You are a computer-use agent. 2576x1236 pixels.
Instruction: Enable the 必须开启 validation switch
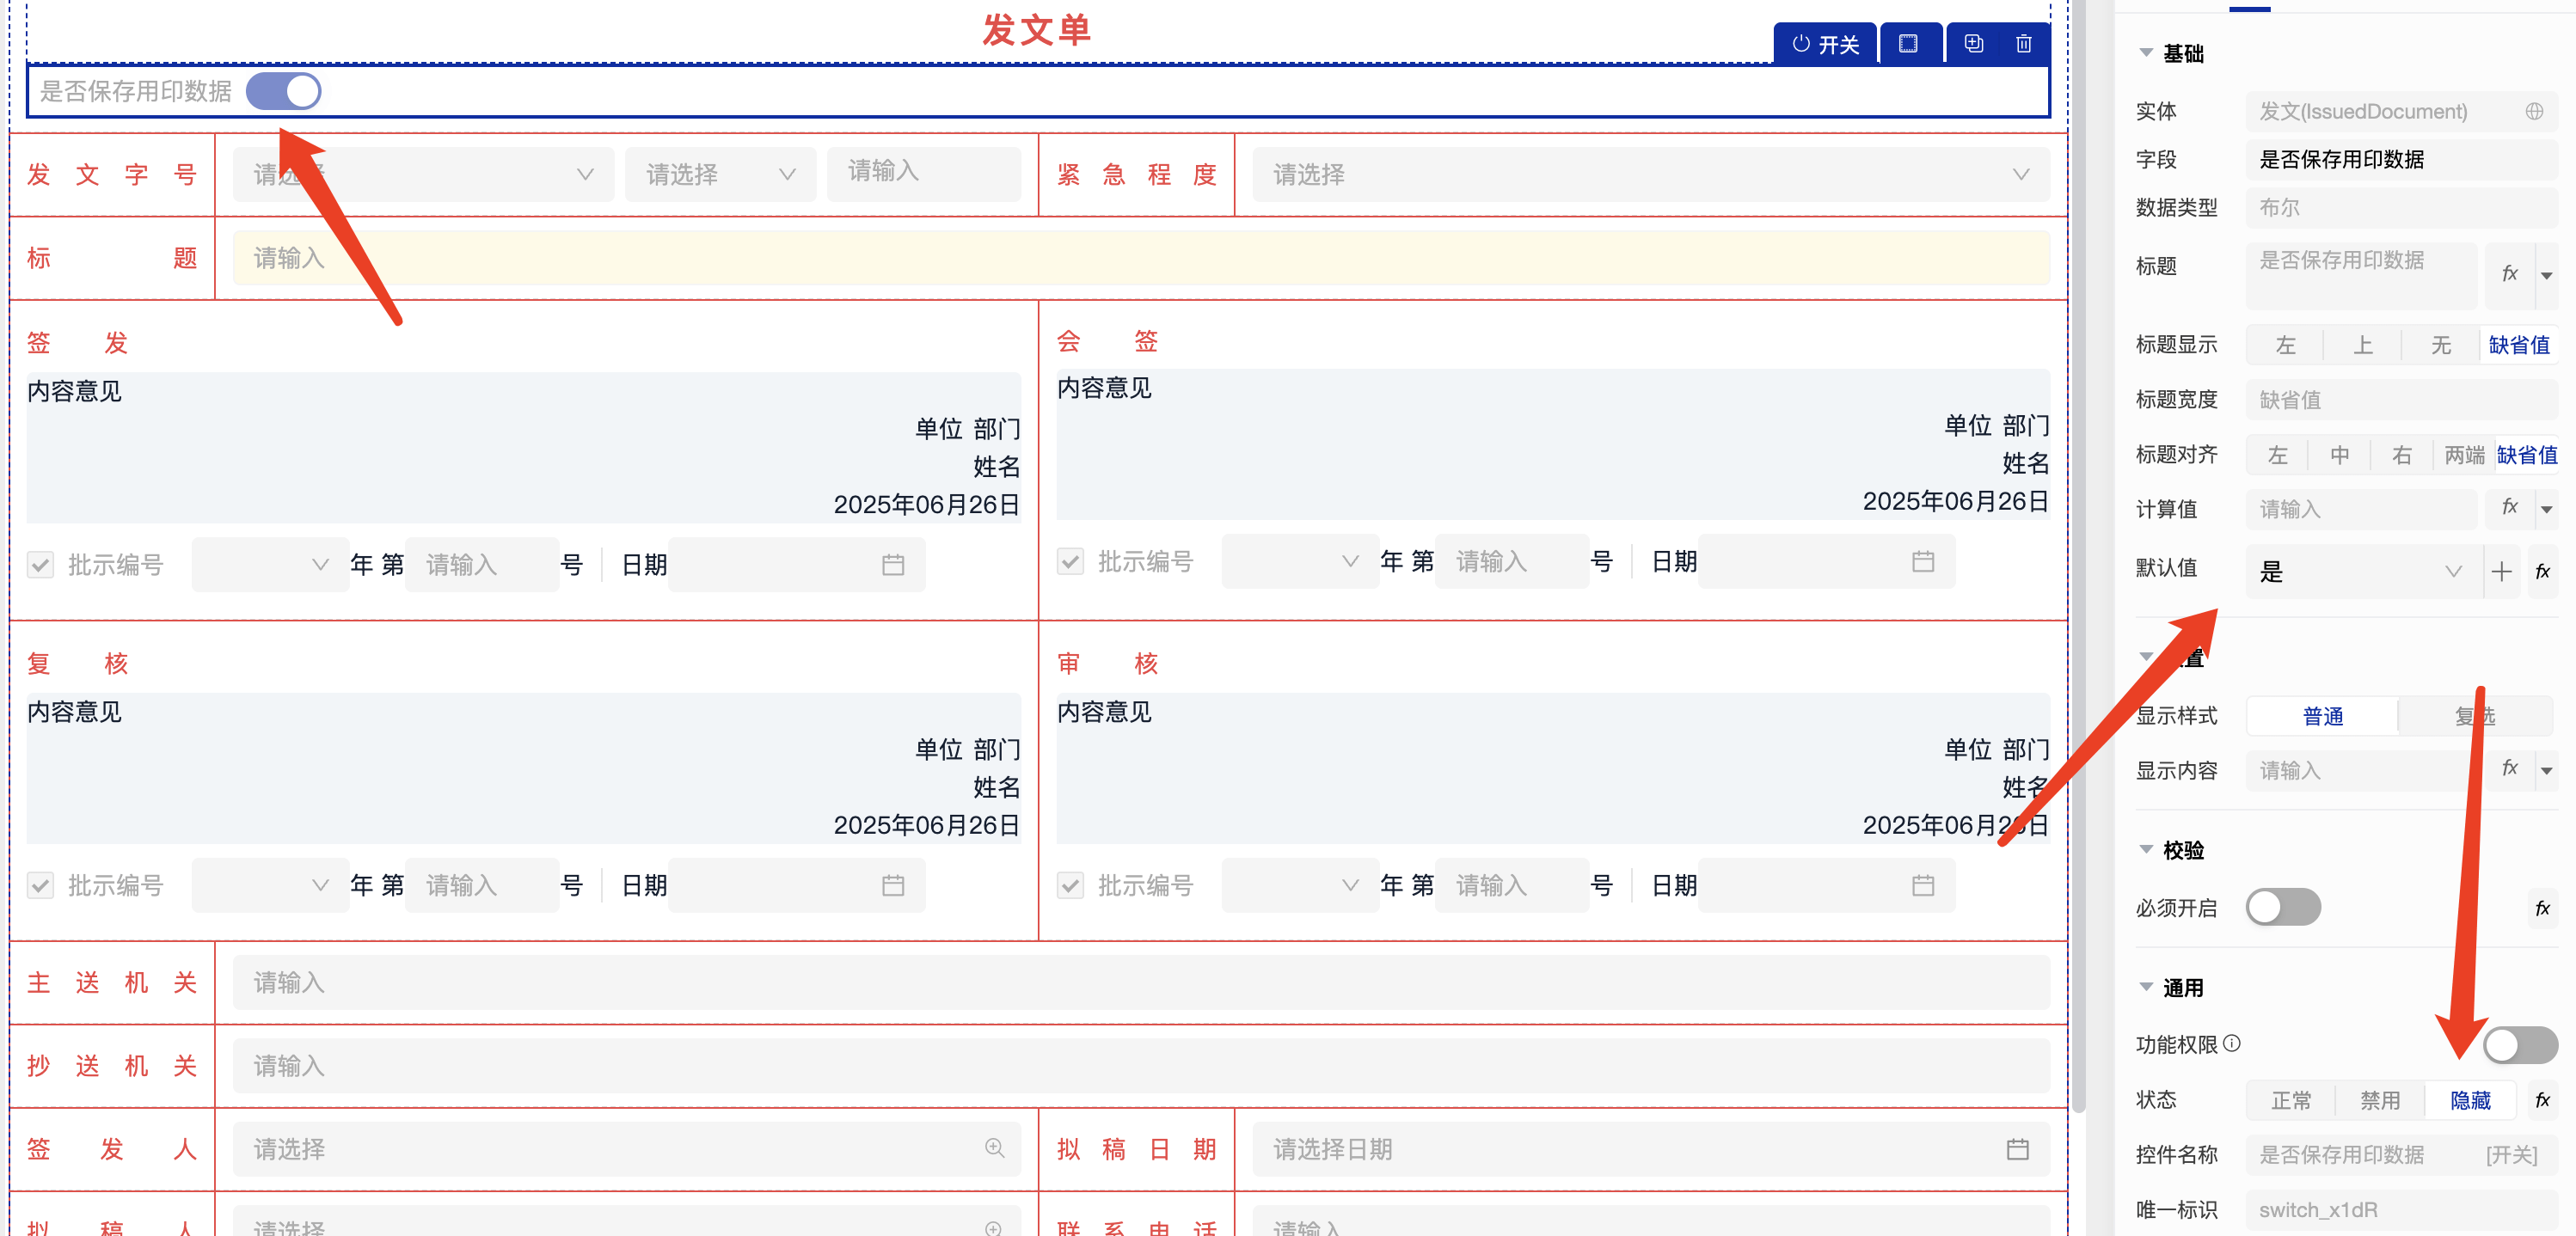coord(2283,907)
